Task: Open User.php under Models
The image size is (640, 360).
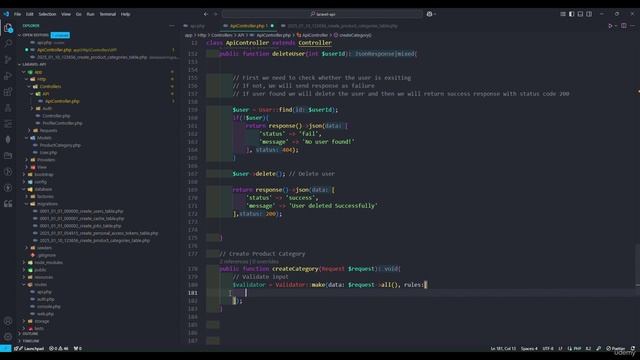Action: point(48,153)
